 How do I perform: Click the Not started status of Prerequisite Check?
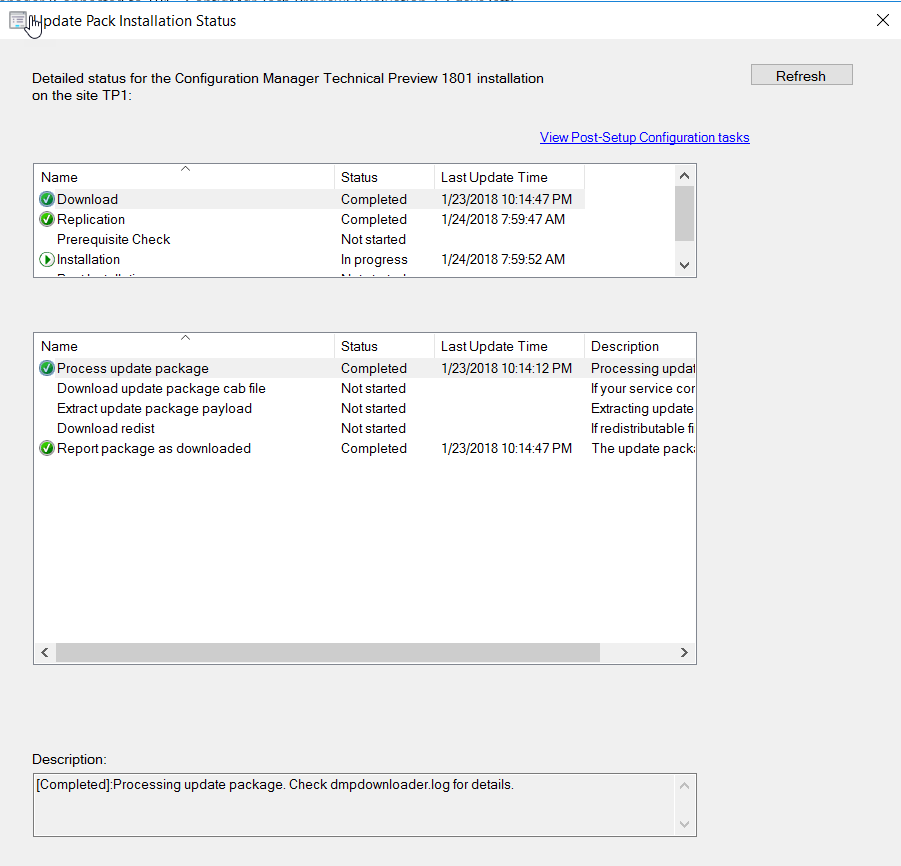pos(374,240)
